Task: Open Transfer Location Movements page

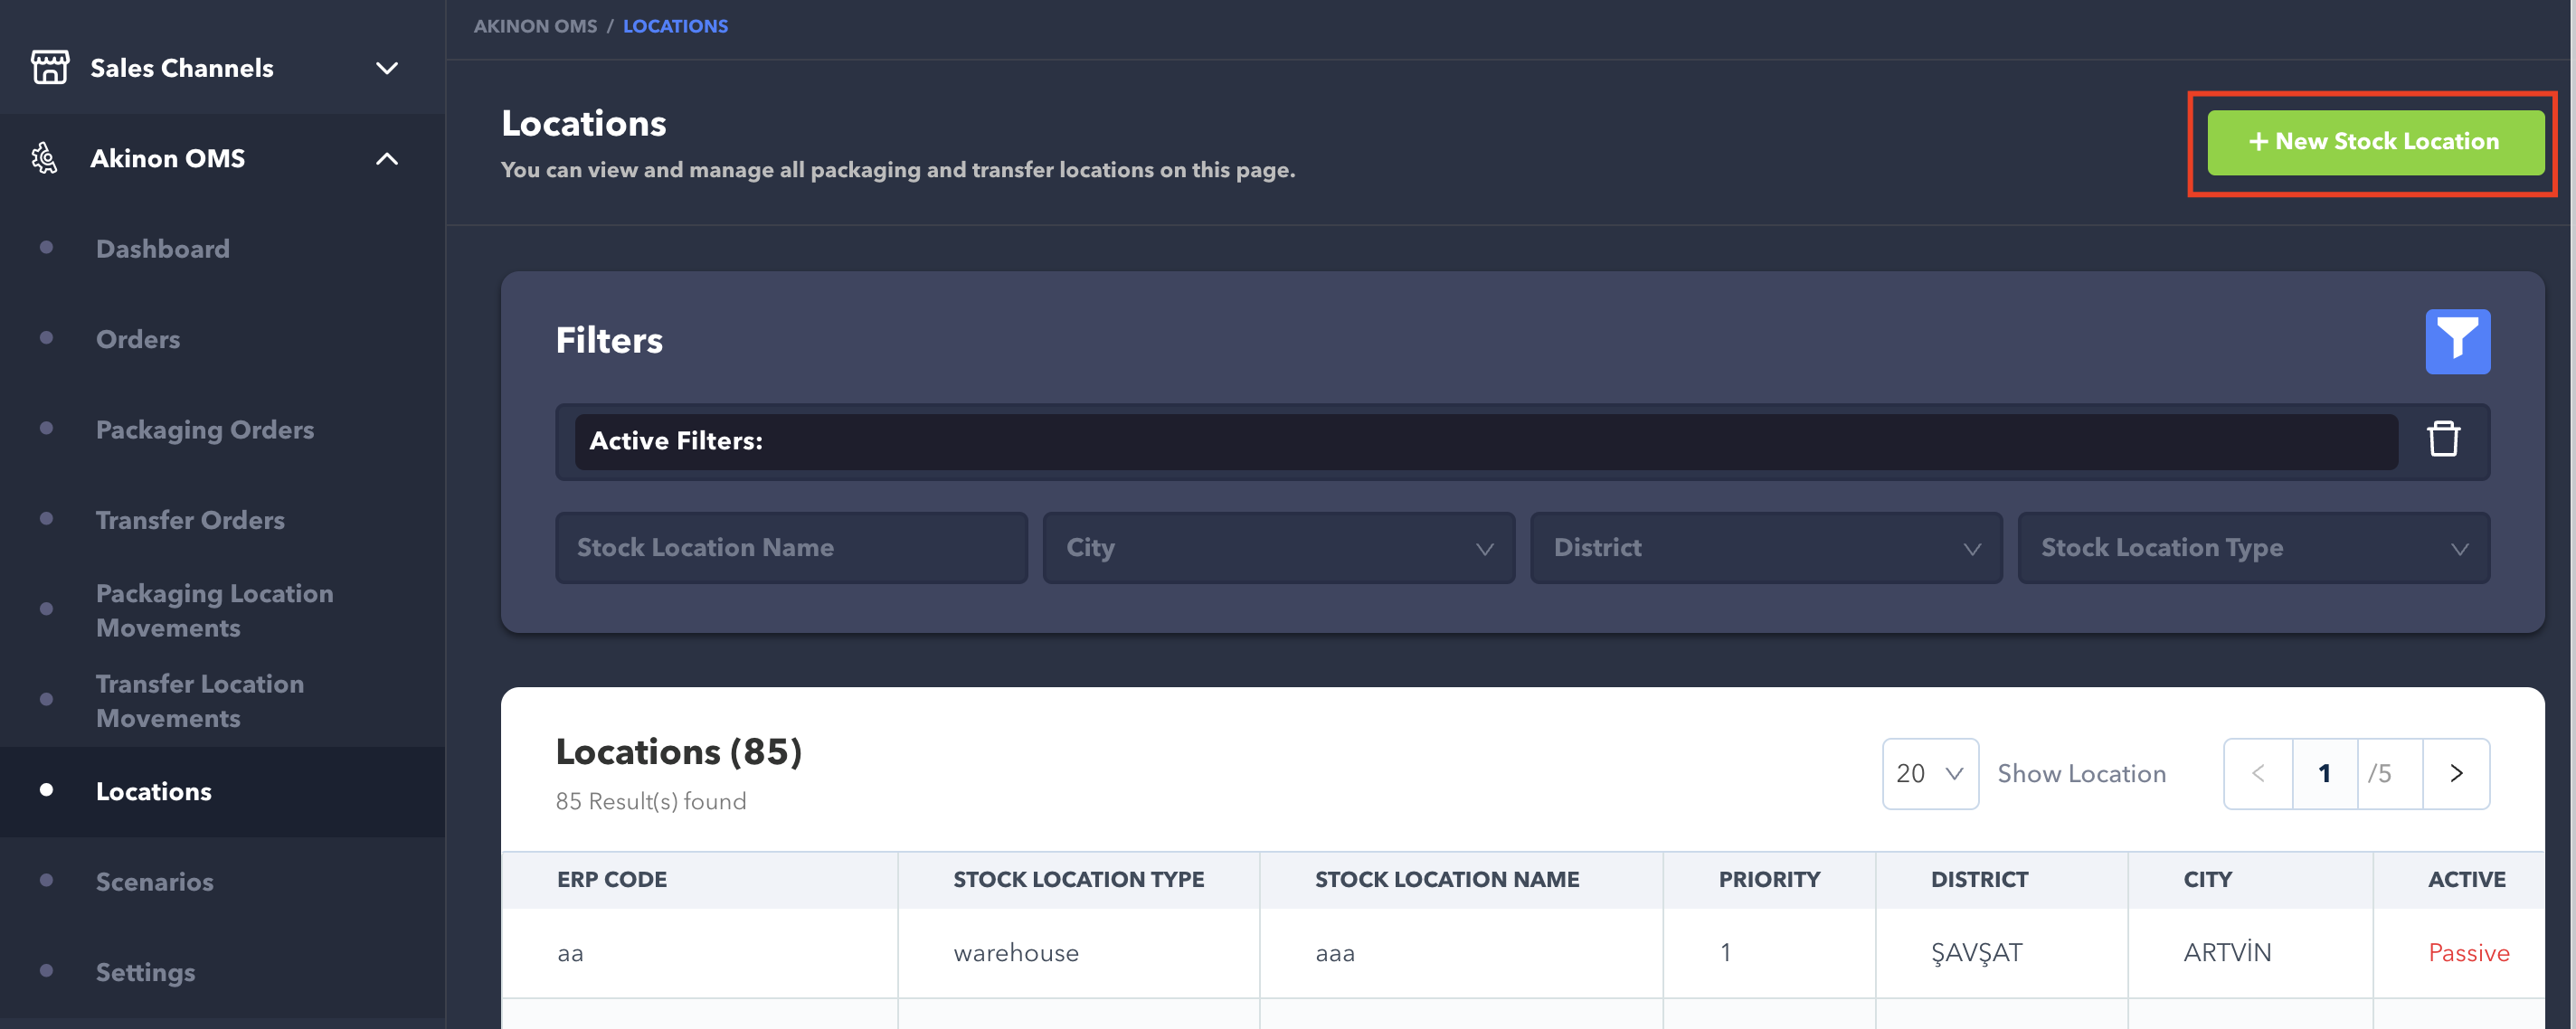Action: tap(200, 700)
